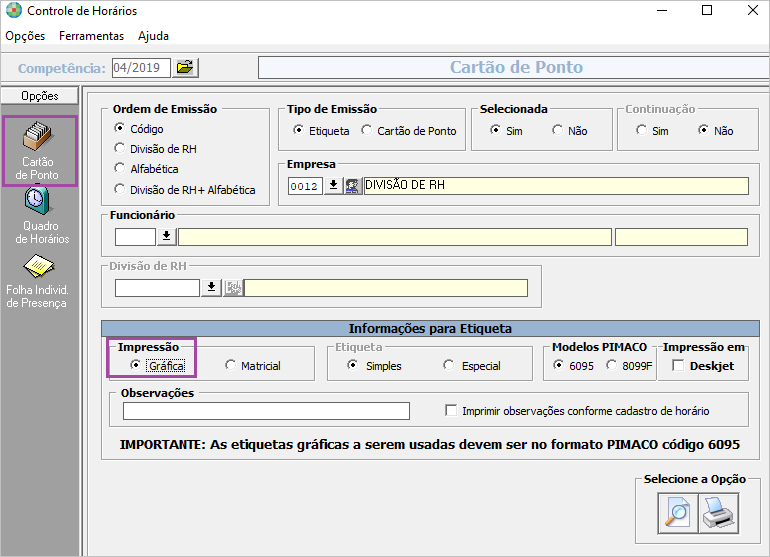Enable the Deskjet checkbox

coord(678,365)
